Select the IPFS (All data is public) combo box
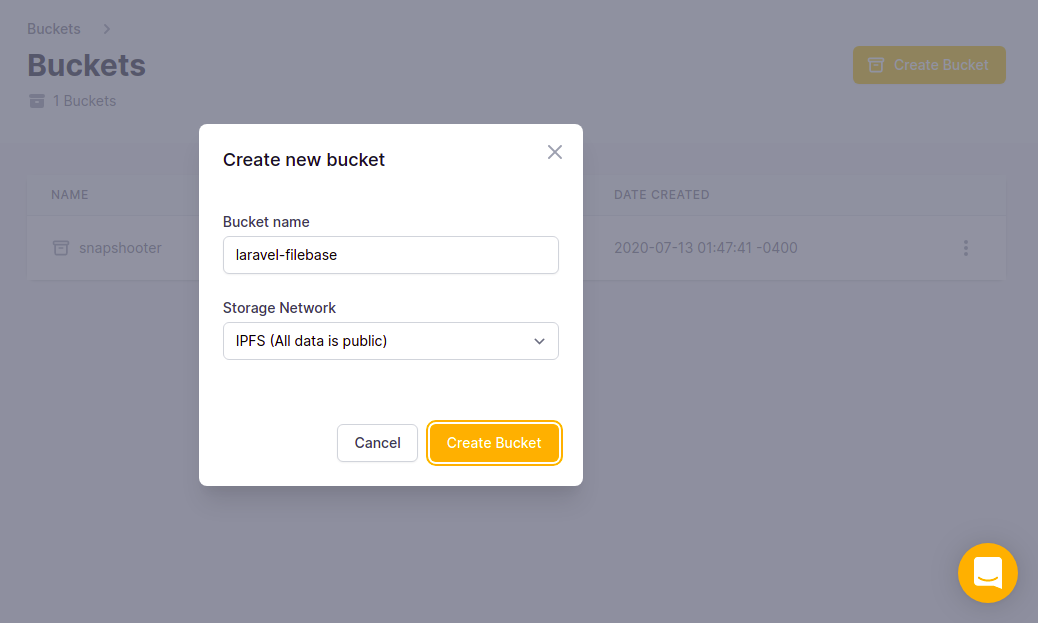1038x623 pixels. pos(391,341)
